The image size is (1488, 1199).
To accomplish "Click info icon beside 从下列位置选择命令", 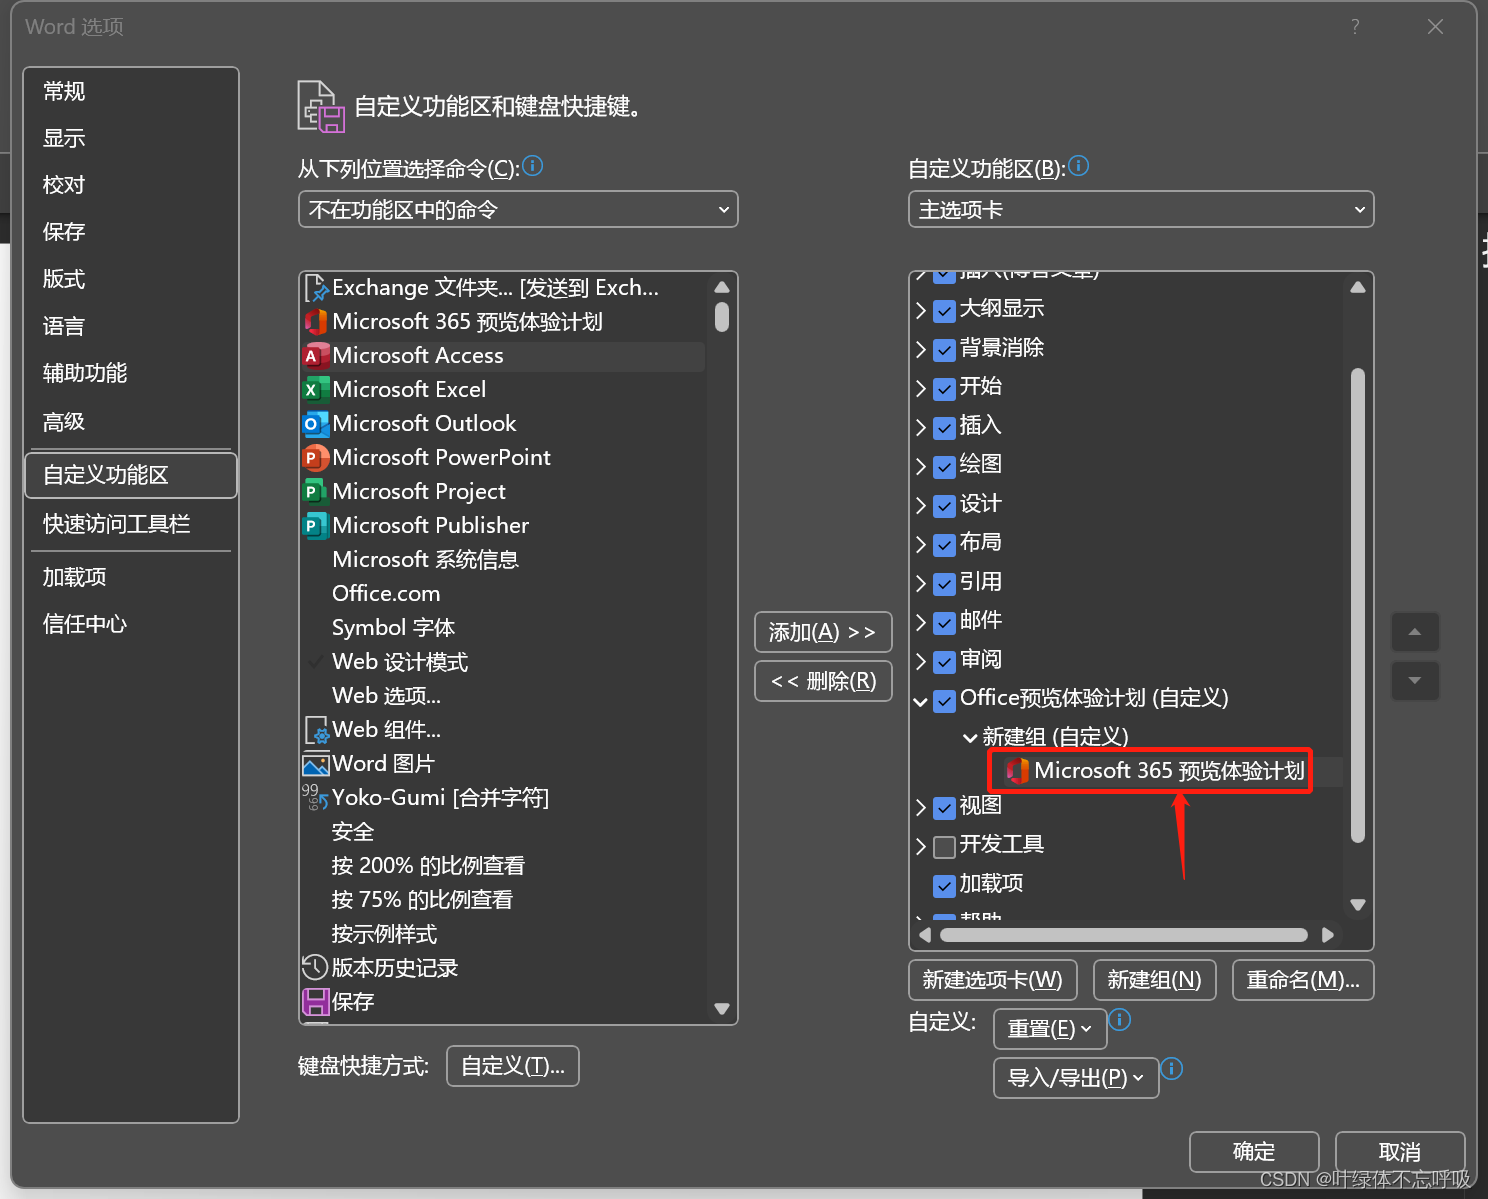I will point(533,166).
